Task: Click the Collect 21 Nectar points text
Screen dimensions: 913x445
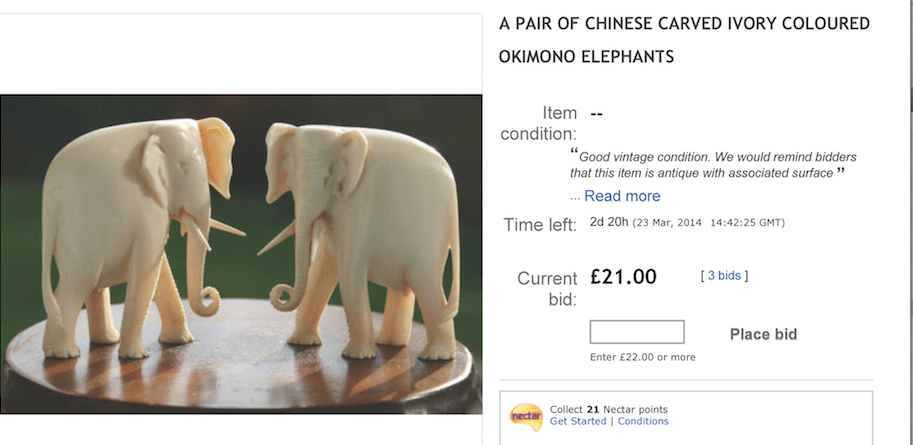Action: 608,409
